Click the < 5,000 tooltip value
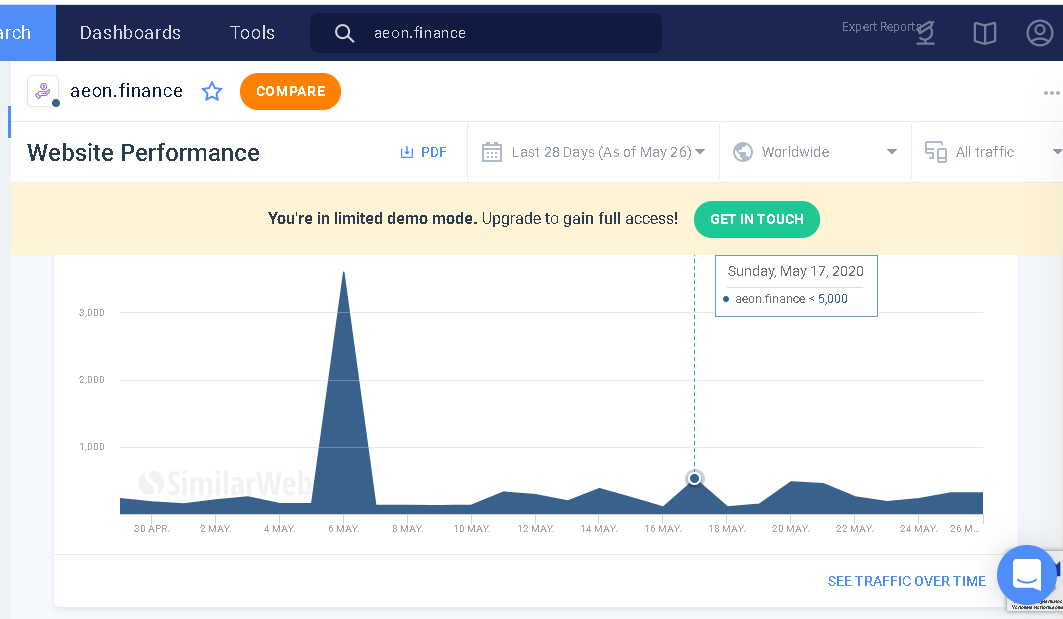Image resolution: width=1063 pixels, height=619 pixels. [828, 299]
